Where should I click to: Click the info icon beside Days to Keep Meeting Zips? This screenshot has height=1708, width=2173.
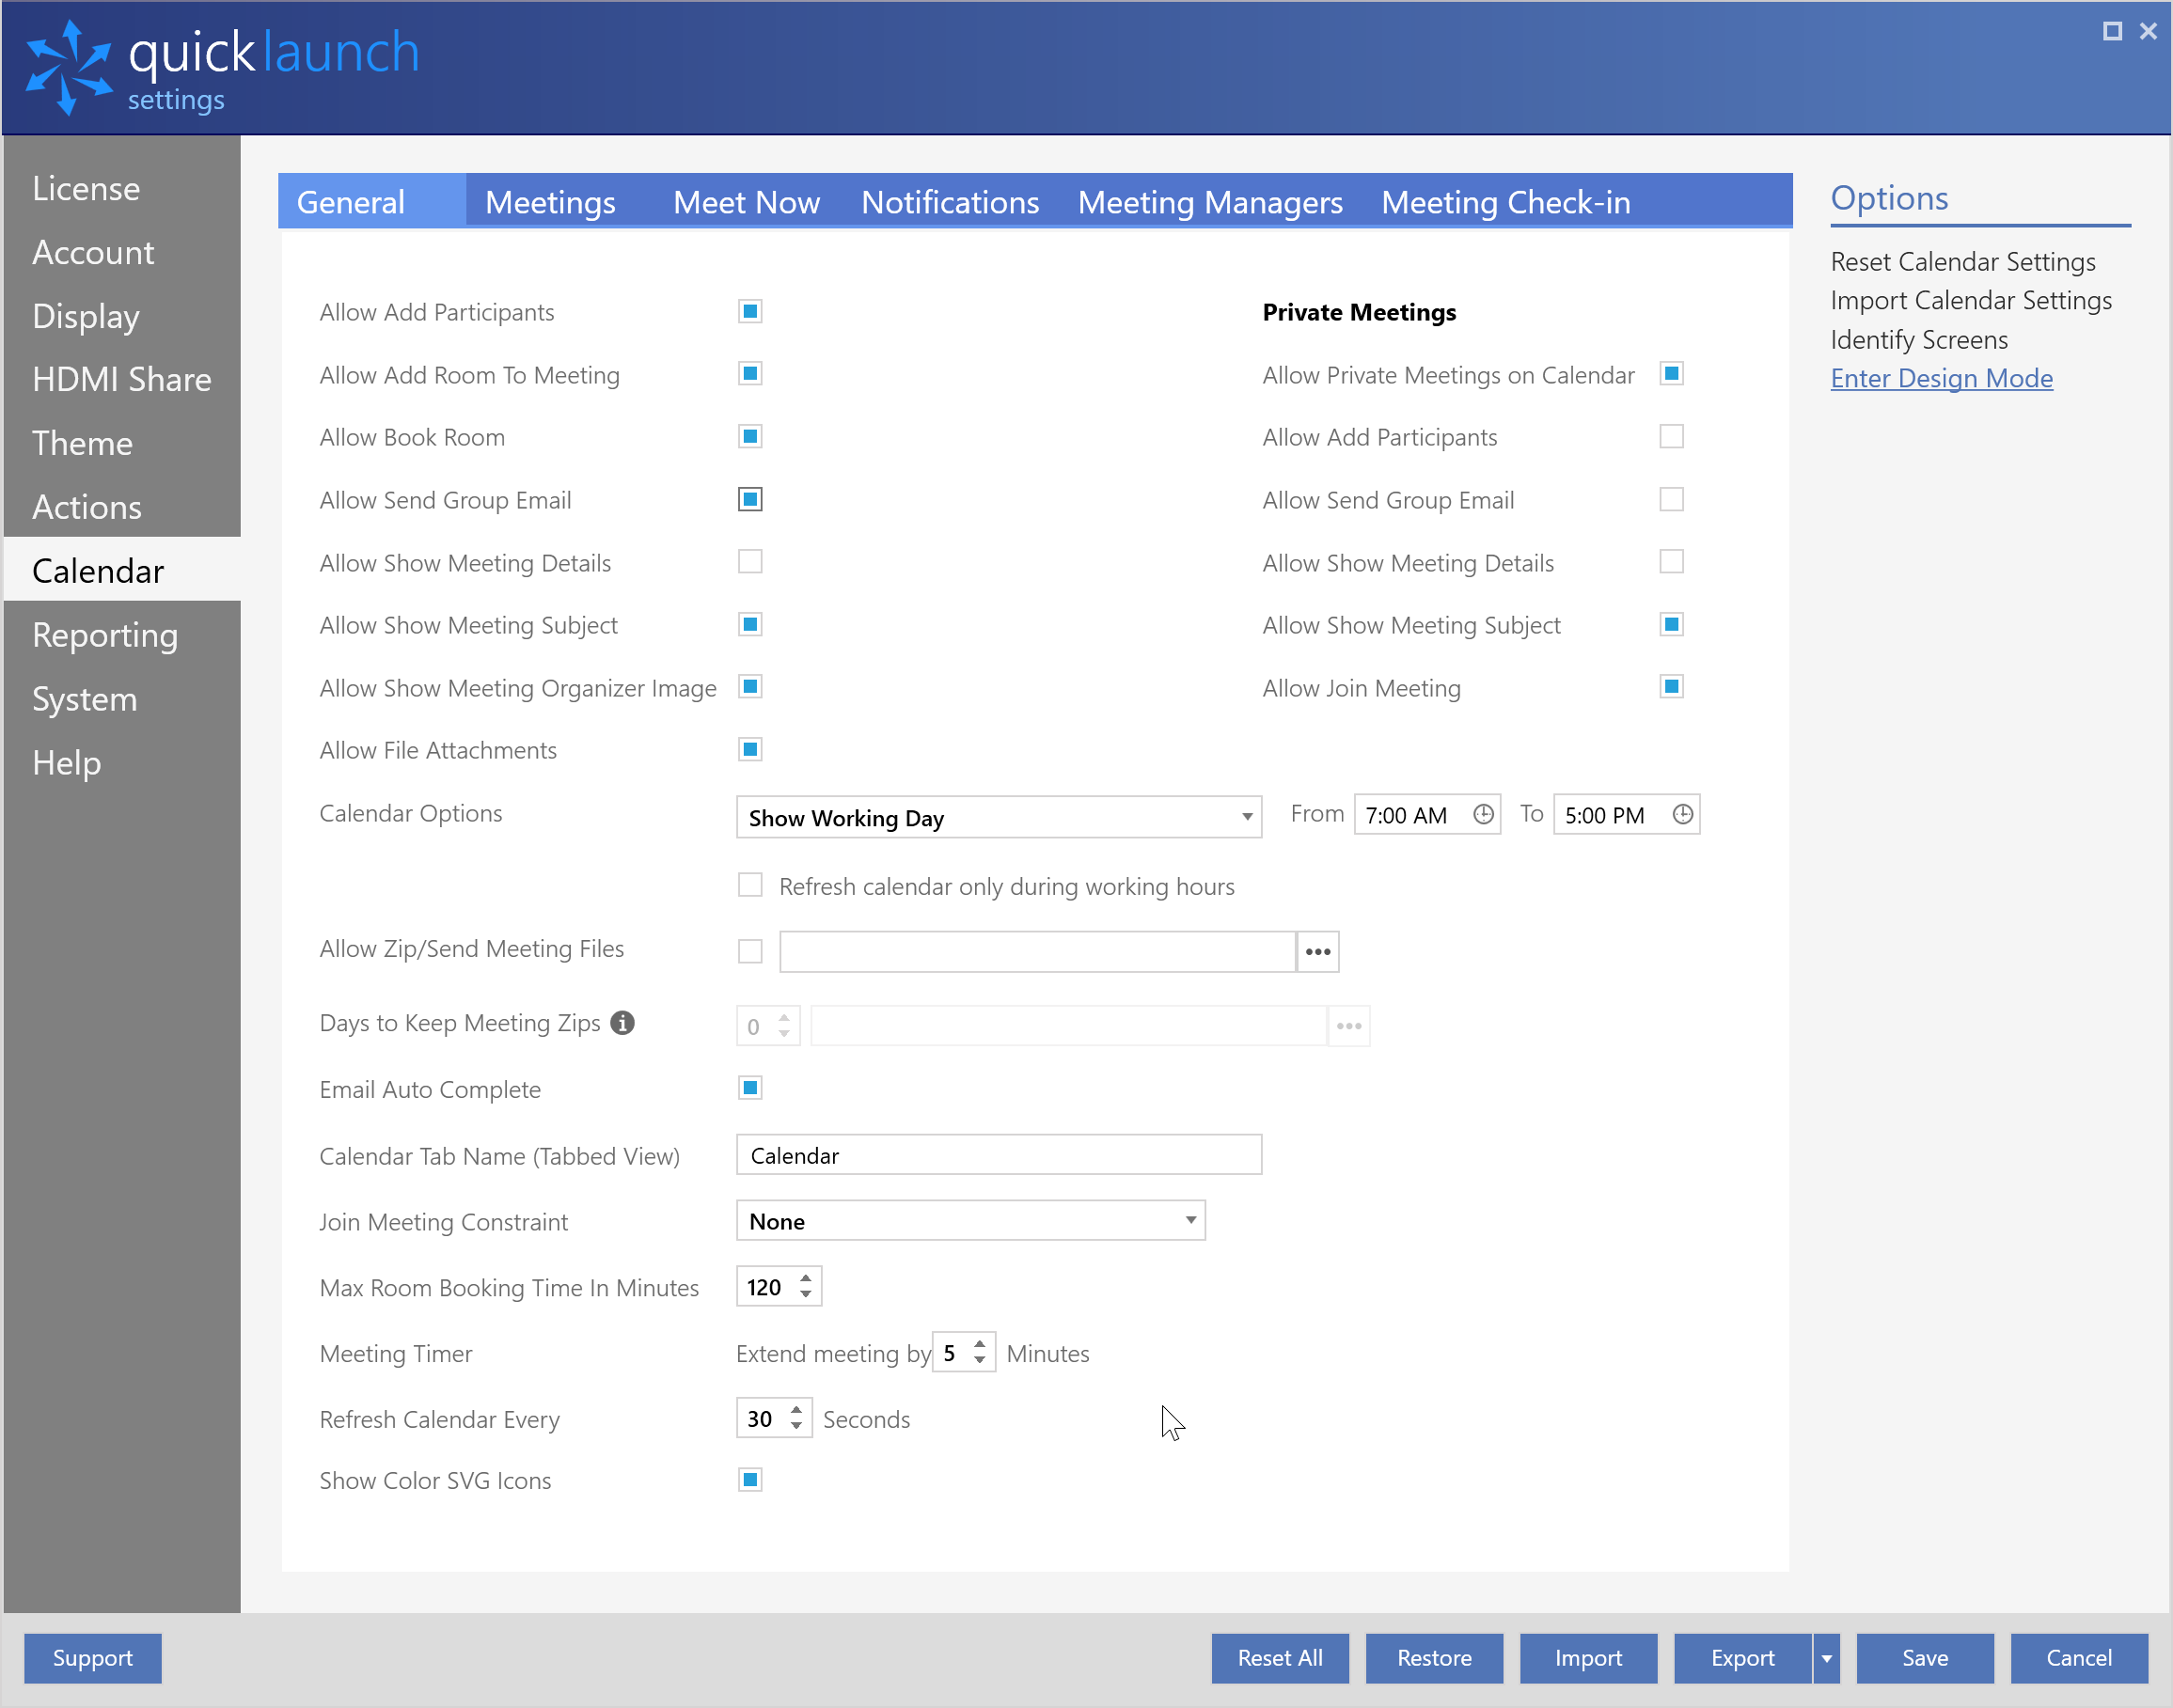tap(622, 1023)
